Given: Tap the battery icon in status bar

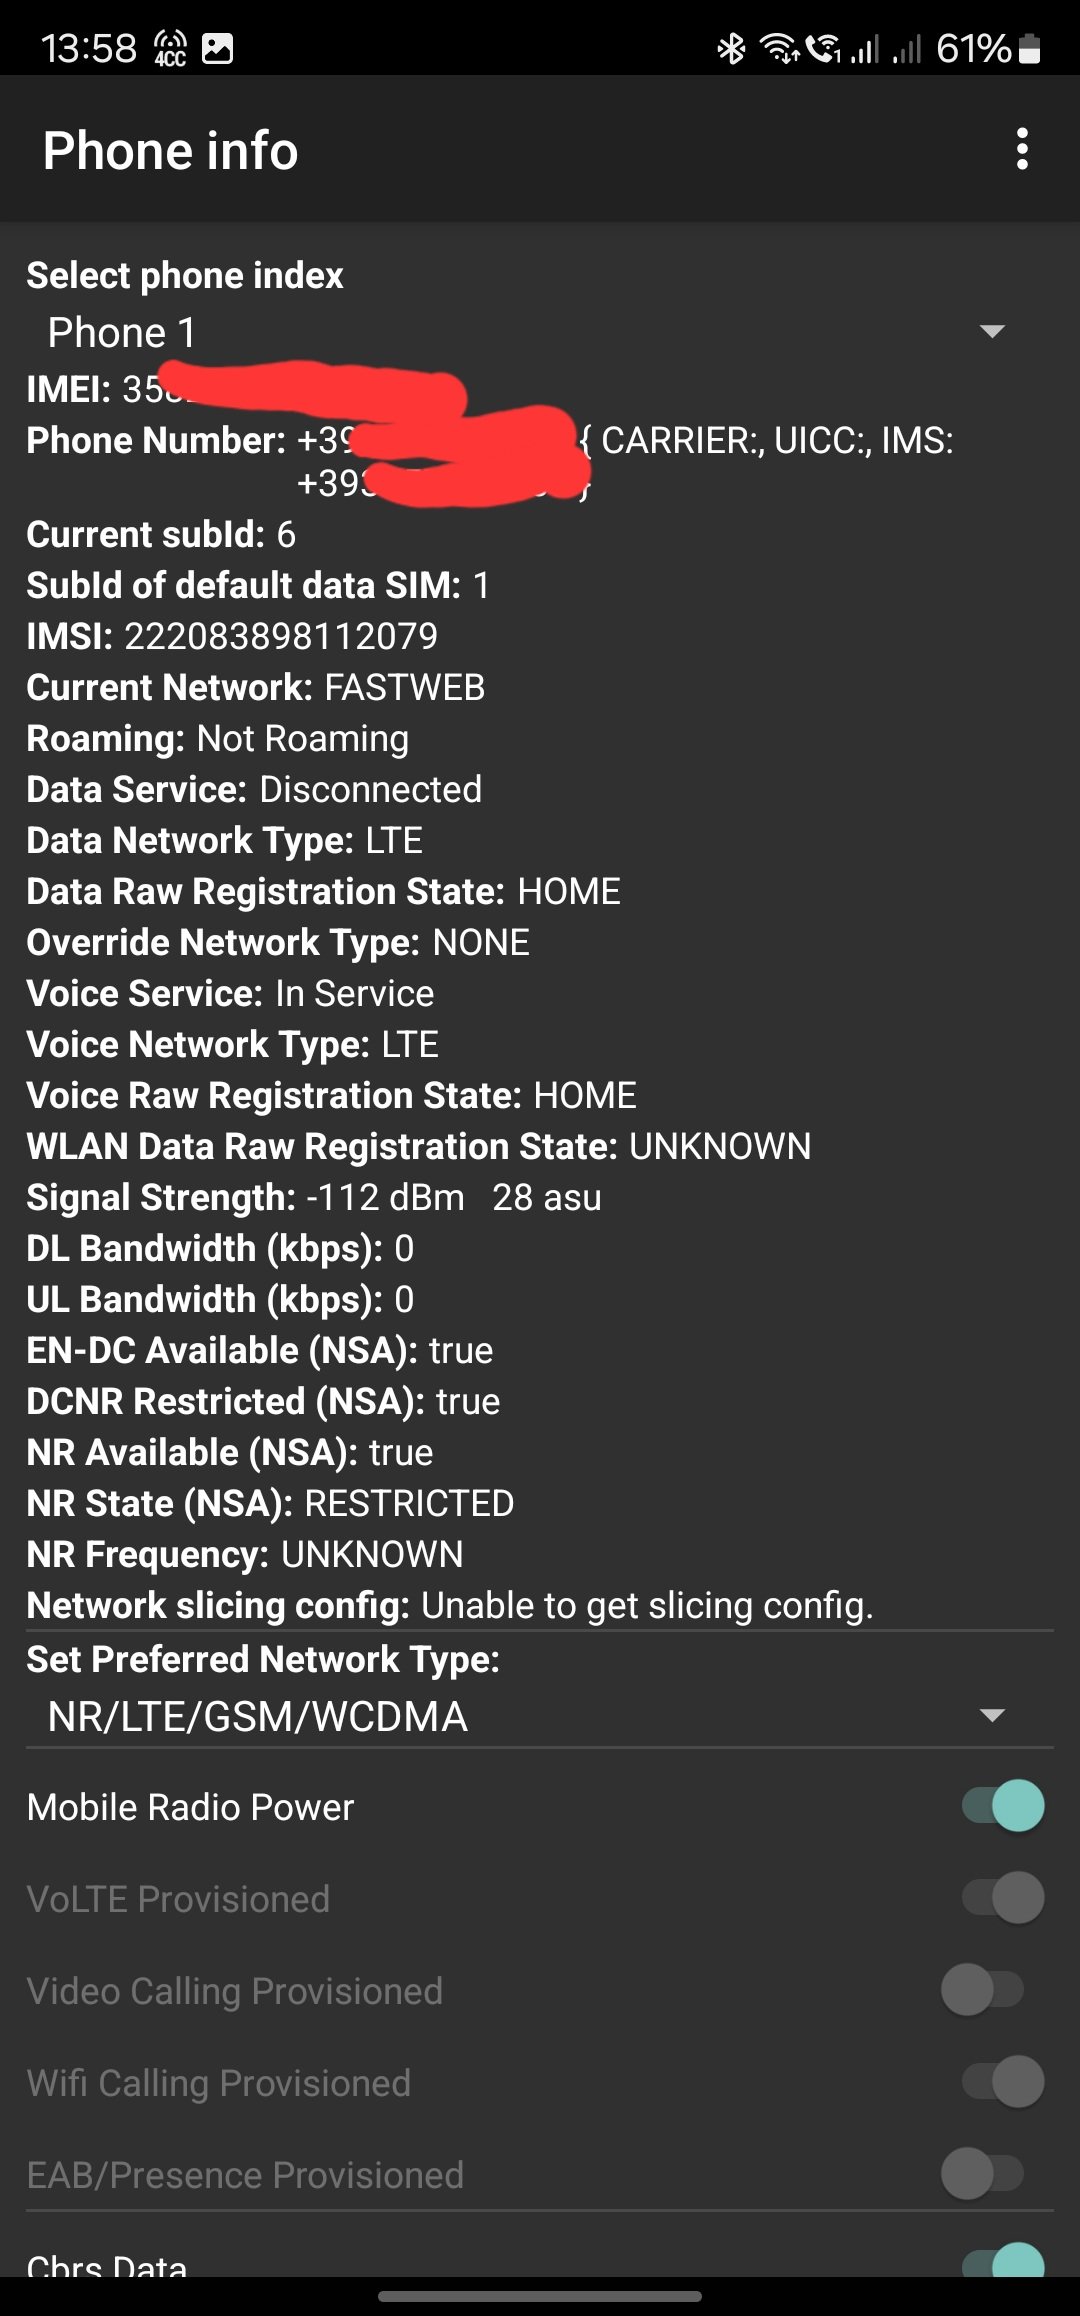Looking at the screenshot, I should 1029,48.
